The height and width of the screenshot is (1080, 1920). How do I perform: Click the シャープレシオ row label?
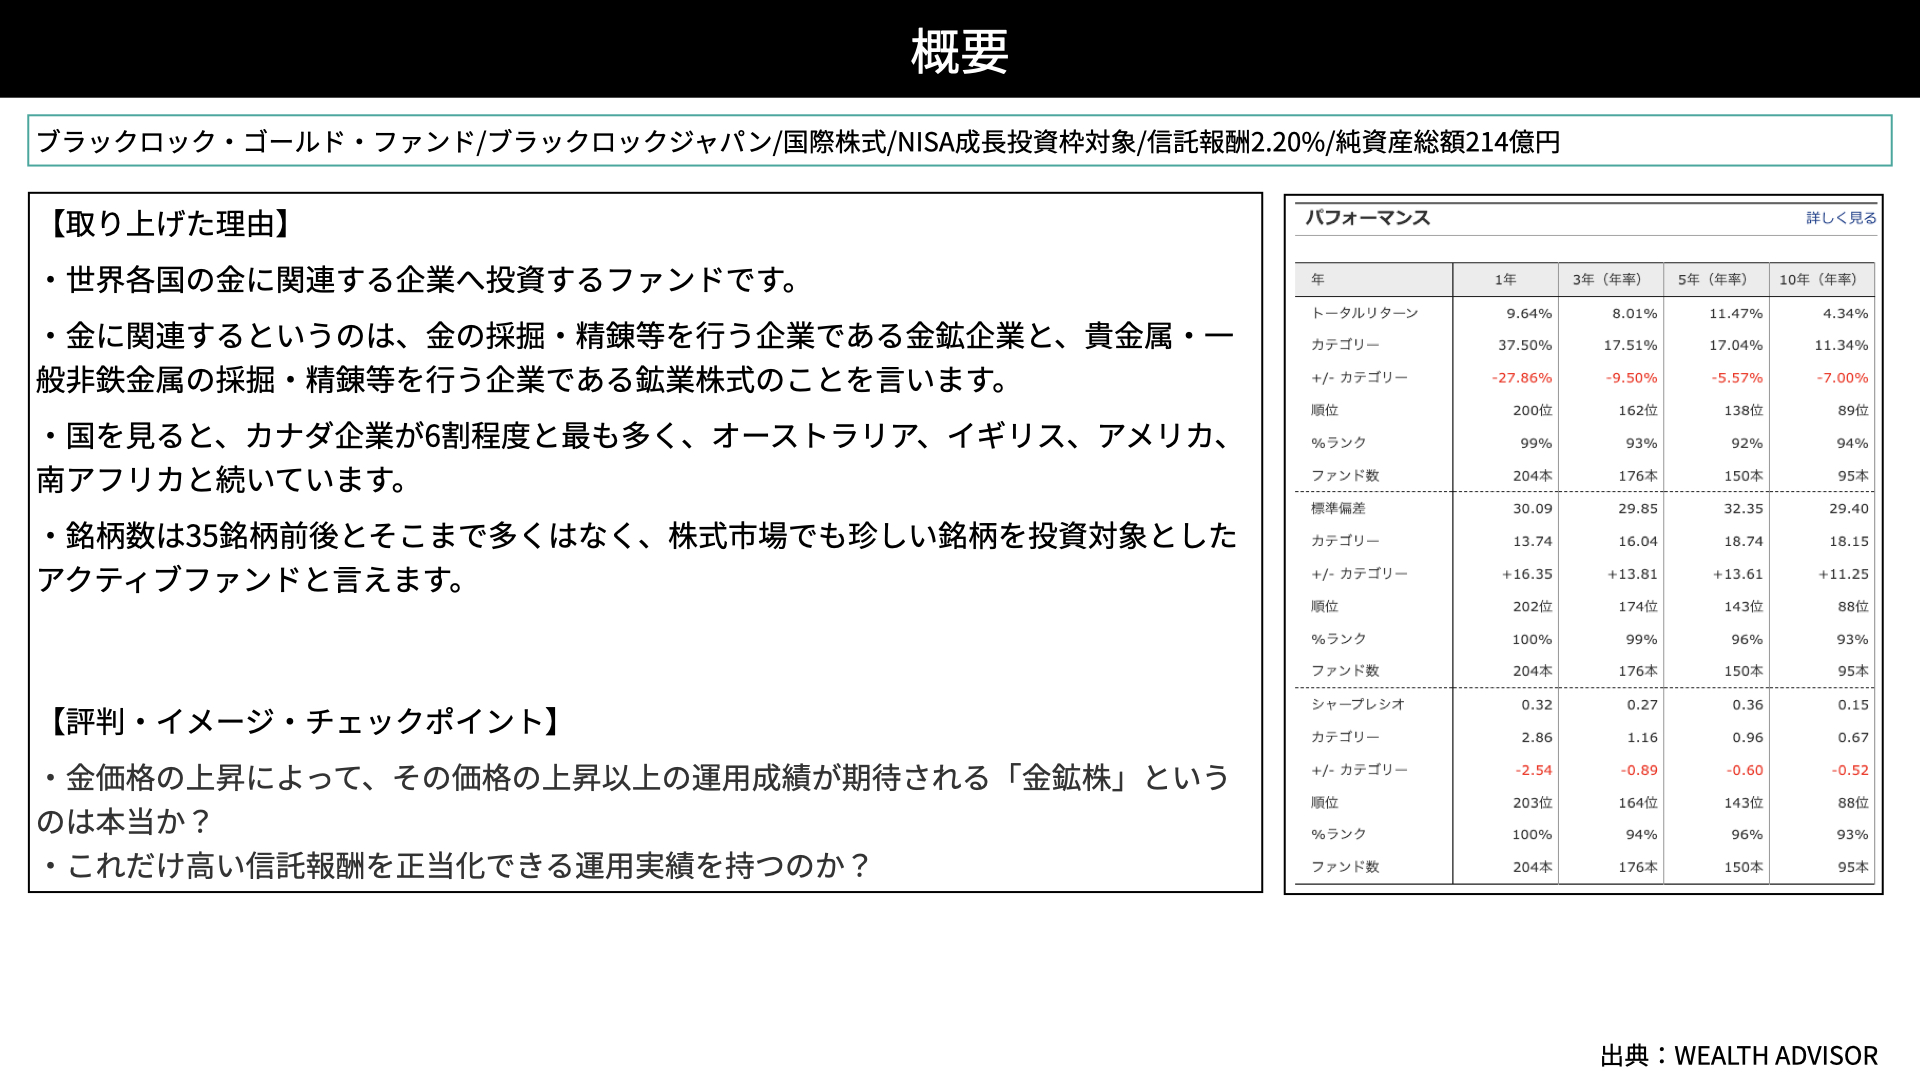(x=1358, y=704)
